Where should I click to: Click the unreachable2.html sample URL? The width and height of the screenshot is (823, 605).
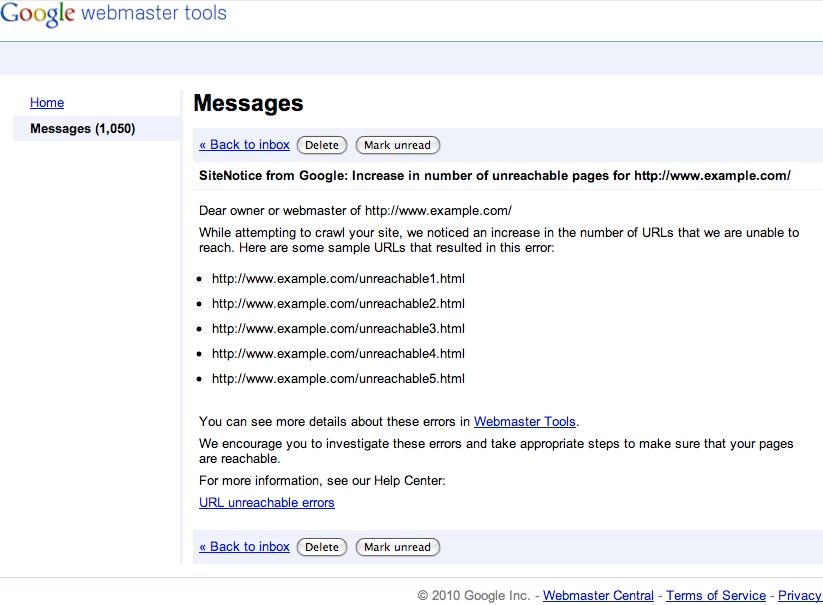point(338,304)
